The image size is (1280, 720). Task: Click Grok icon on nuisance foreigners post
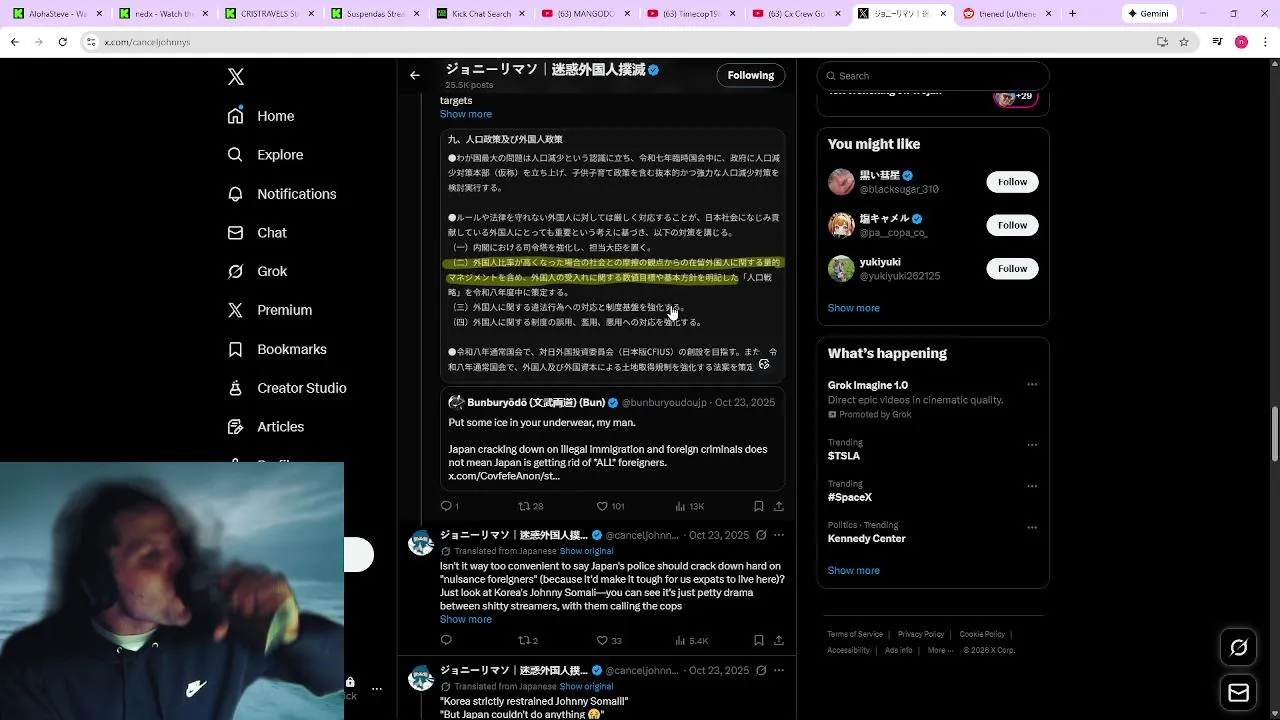pos(761,535)
